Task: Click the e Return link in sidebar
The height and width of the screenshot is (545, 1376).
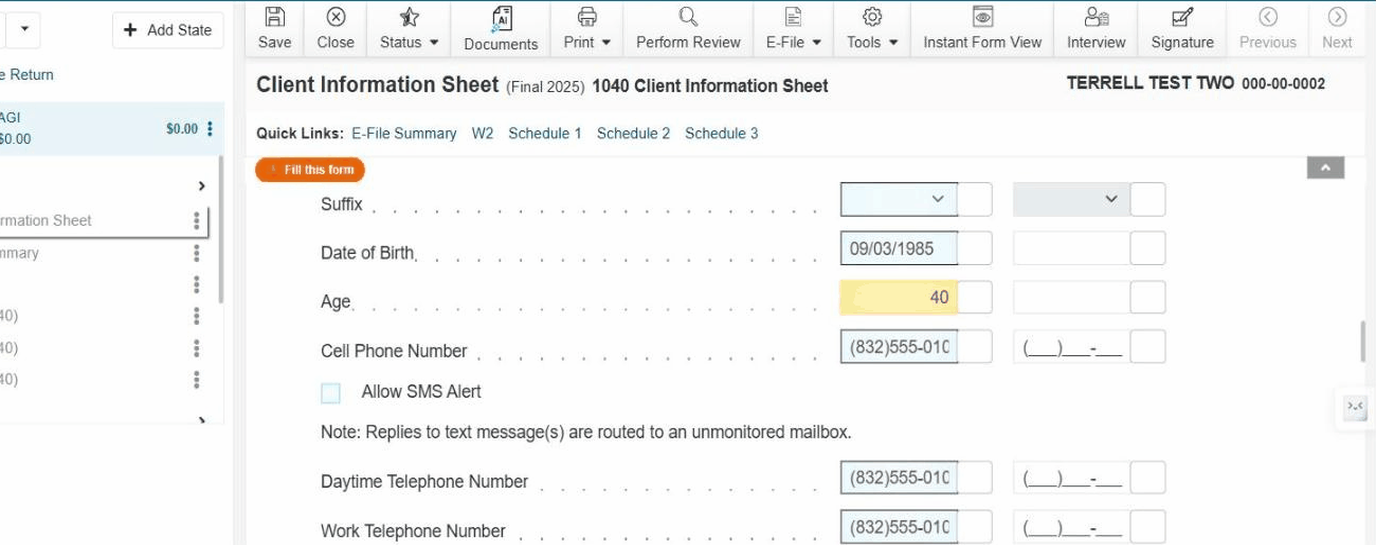Action: pos(27,75)
